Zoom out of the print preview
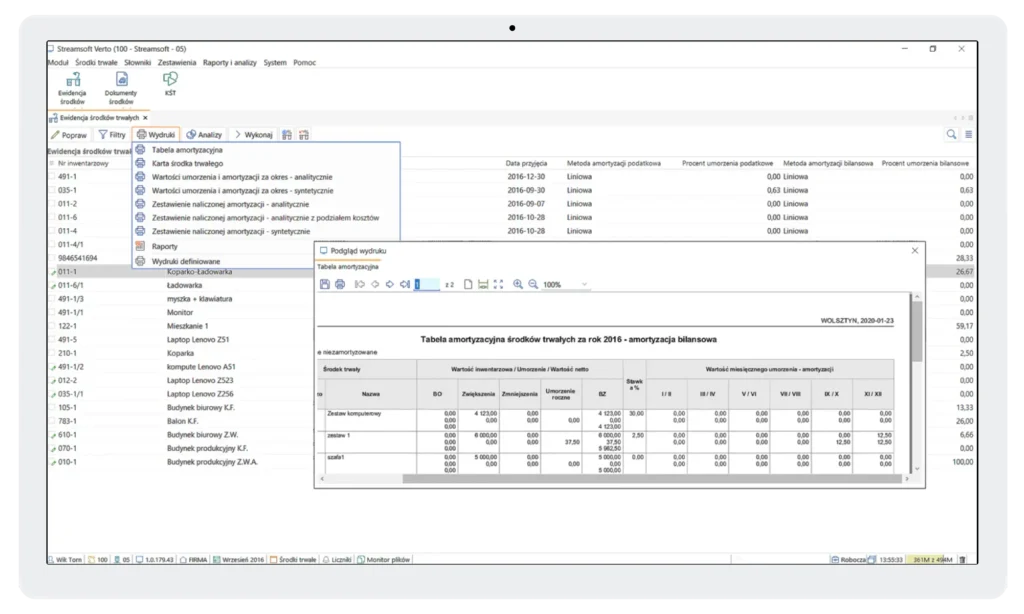The height and width of the screenshot is (614, 1024). pos(533,285)
